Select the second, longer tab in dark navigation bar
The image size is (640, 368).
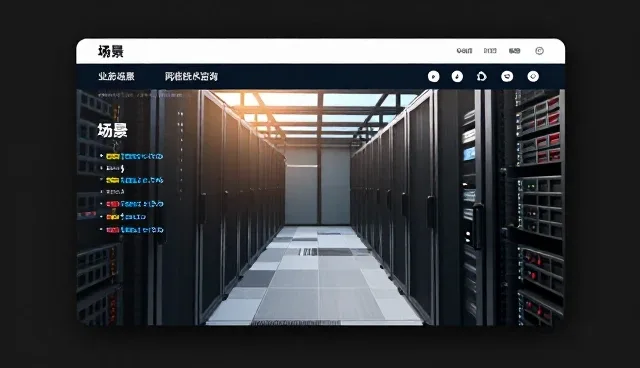pos(191,76)
